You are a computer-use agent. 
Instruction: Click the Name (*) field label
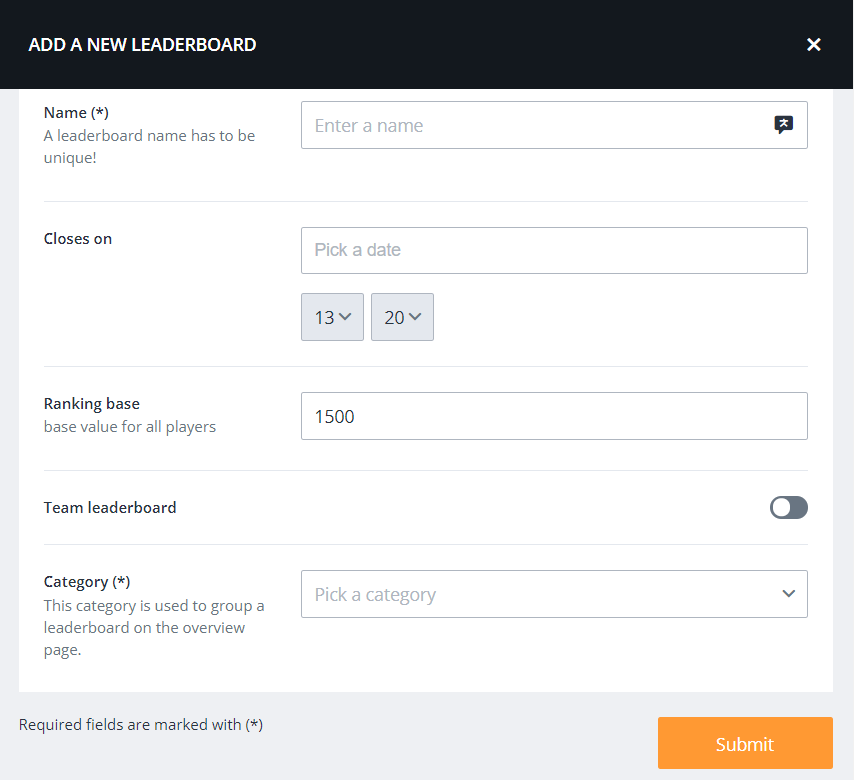point(76,113)
